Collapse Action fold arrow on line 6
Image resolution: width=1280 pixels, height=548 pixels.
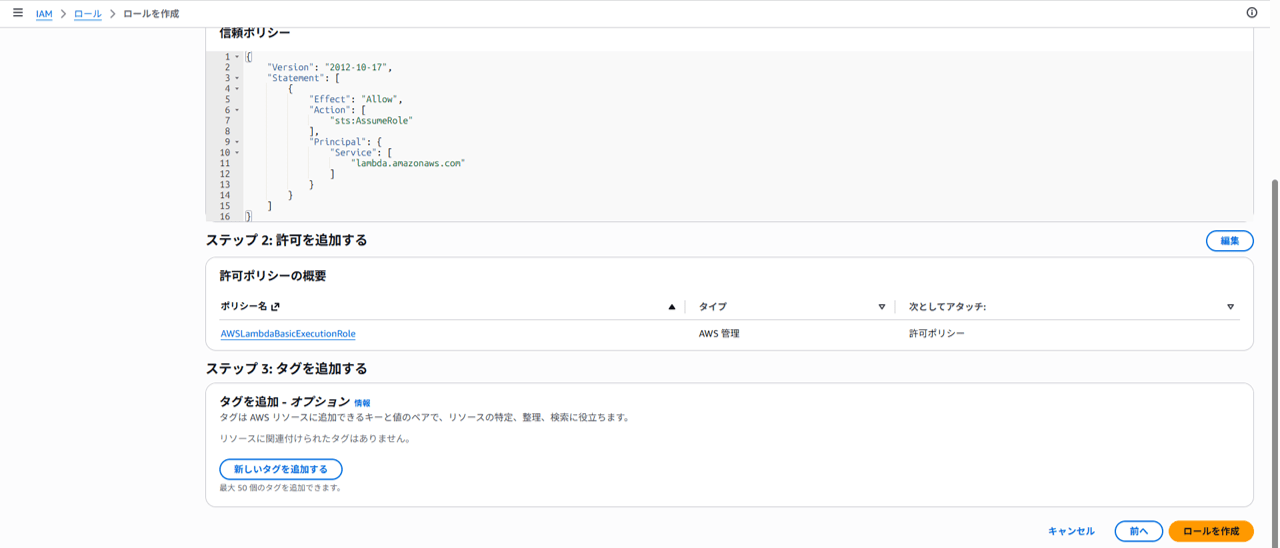[x=237, y=110]
